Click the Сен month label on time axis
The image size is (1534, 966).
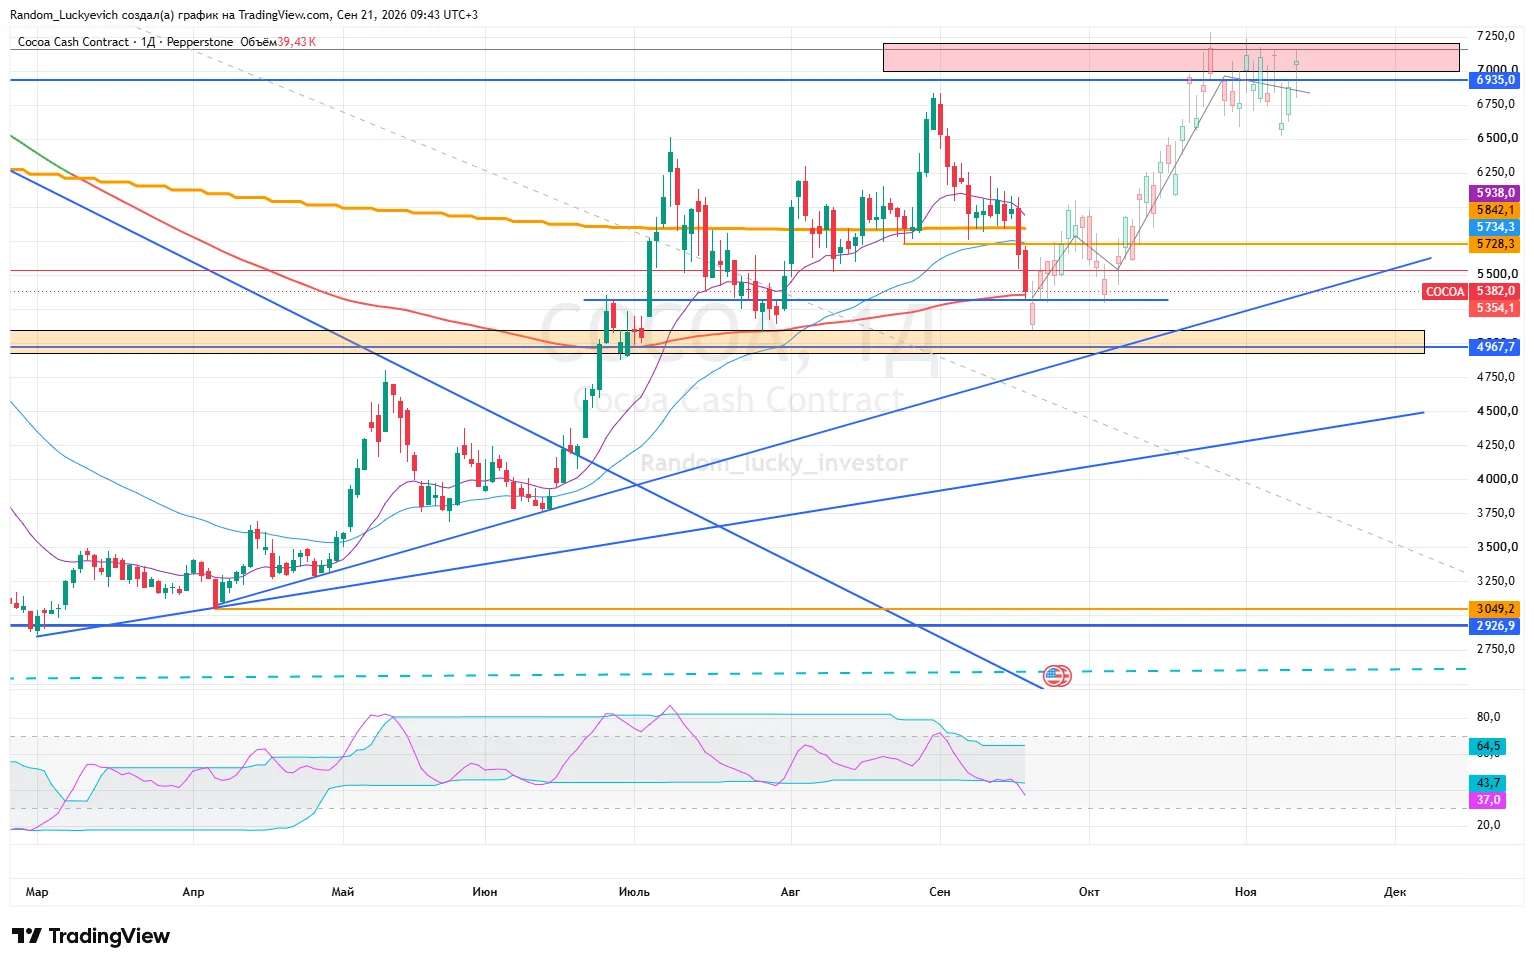(940, 892)
